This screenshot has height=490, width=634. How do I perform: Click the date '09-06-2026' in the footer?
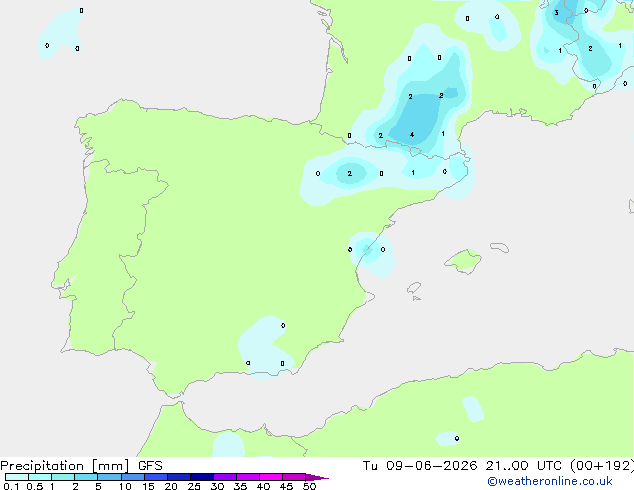pos(431,466)
